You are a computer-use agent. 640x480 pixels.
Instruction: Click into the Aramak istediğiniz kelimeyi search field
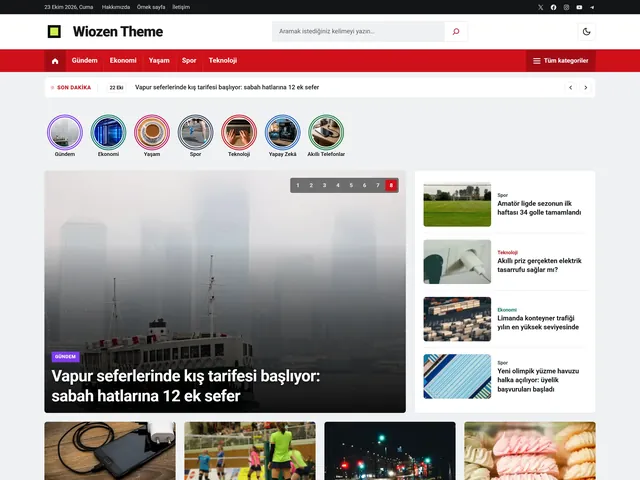(358, 31)
